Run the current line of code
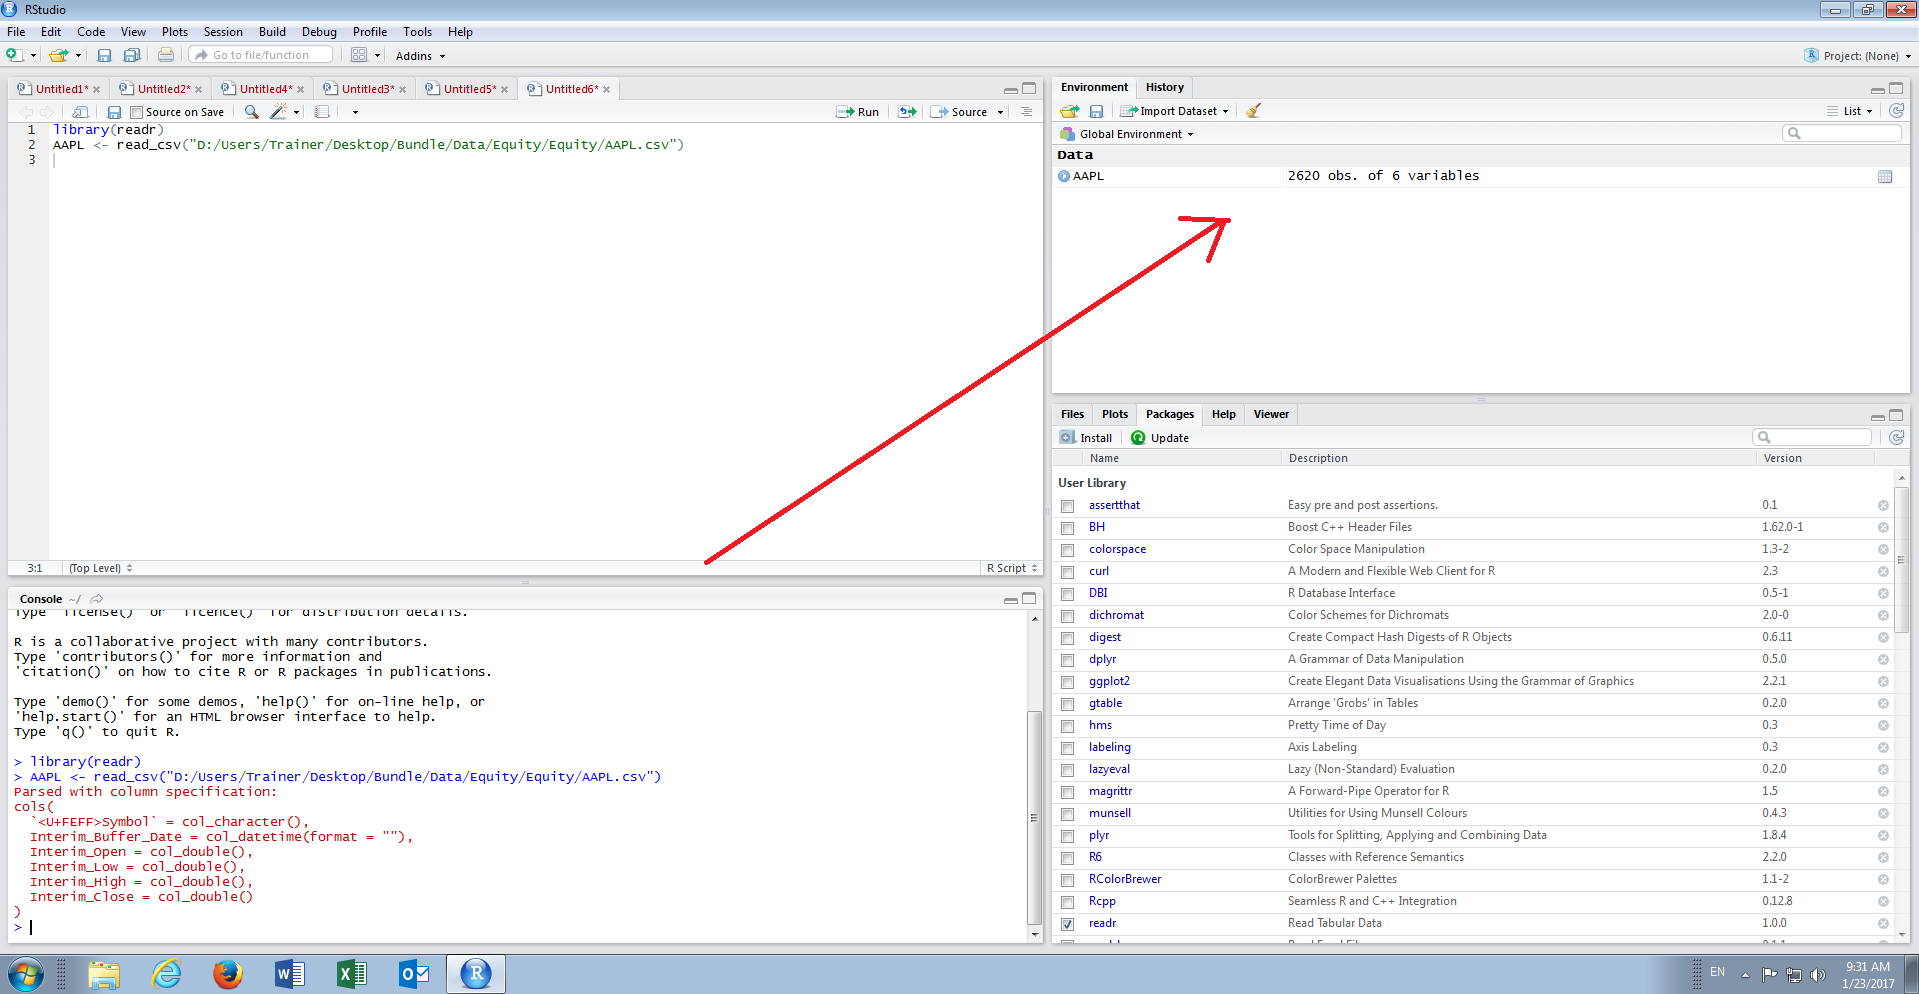1919x994 pixels. 858,112
